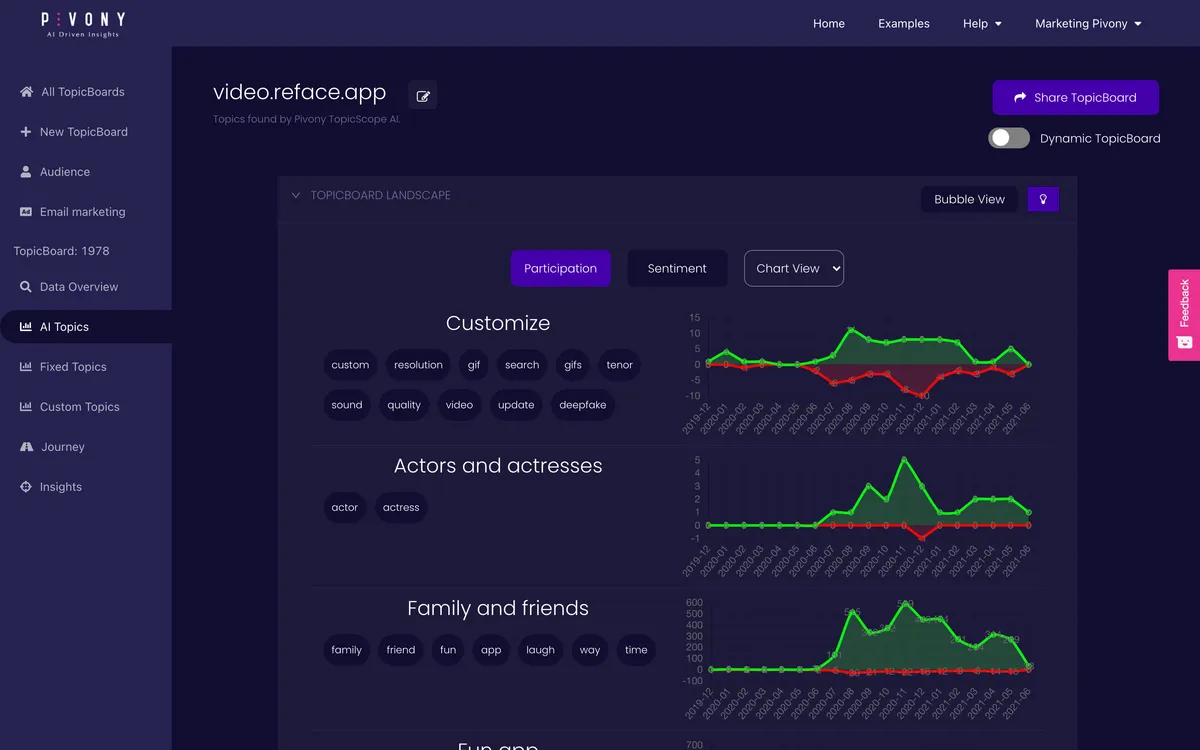Click the resolution keyword tag
This screenshot has width=1200, height=750.
[x=418, y=365]
